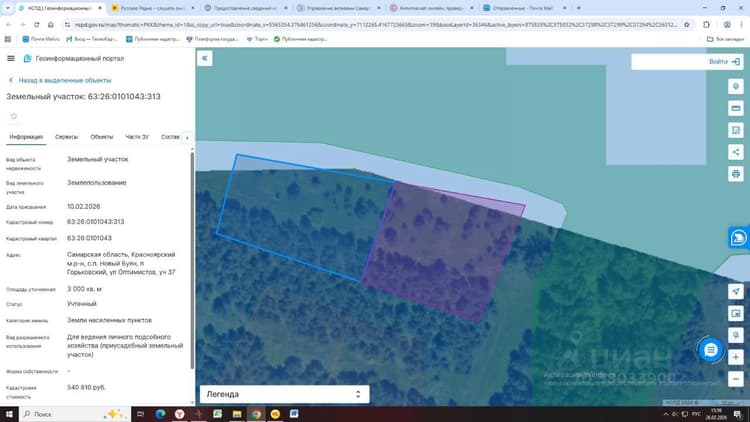The image size is (750, 422).
Task: Show hidden system tray icons
Action: pos(666,414)
